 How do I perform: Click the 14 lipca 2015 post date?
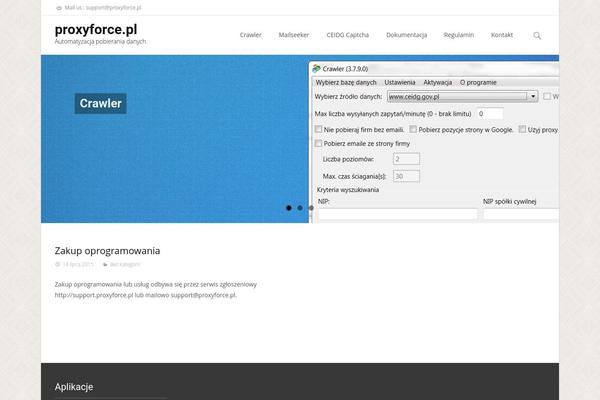[x=78, y=264]
